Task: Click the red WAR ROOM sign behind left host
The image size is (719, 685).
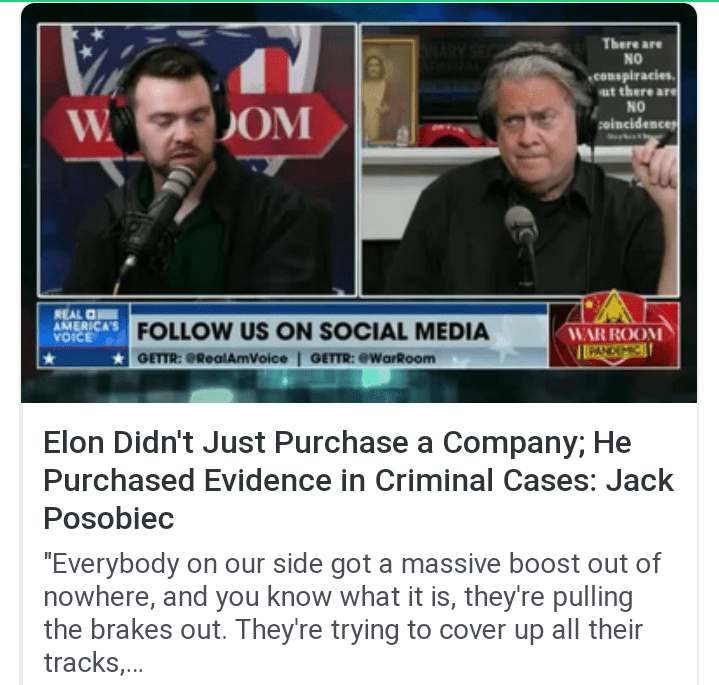Action: pos(195,127)
